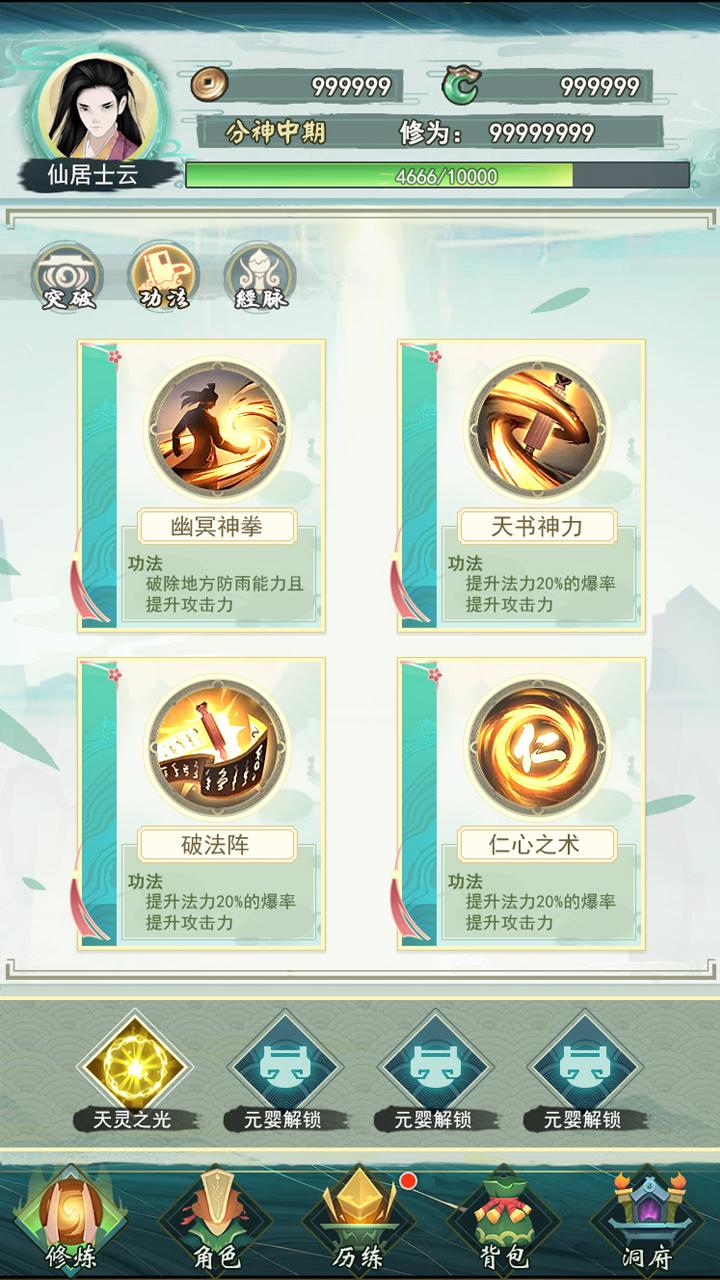Click the green experience progress bar
This screenshot has width=720, height=1280.
pos(438,176)
